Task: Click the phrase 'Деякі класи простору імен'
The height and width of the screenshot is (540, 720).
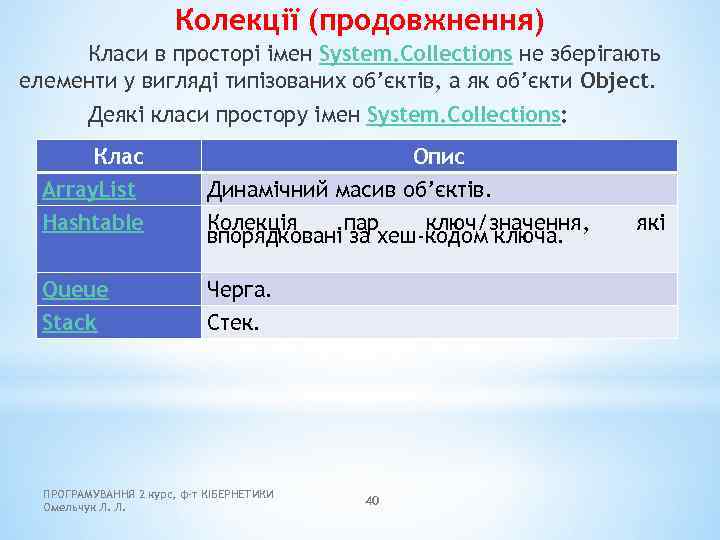Action: pyautogui.click(x=224, y=115)
